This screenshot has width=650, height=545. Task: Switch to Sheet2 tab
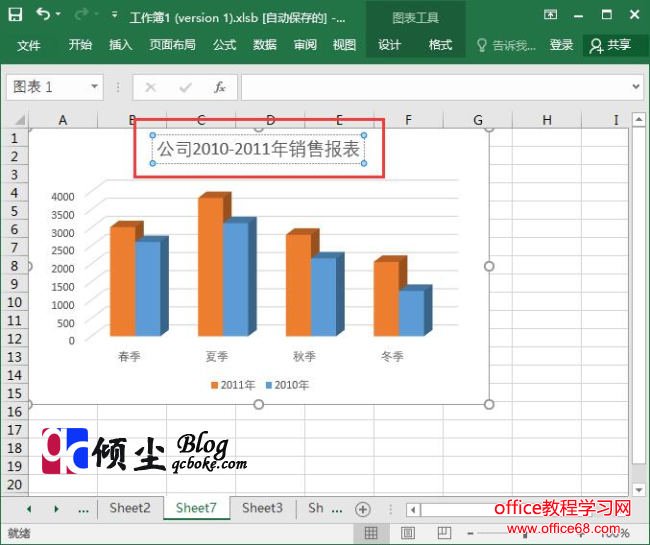130,508
